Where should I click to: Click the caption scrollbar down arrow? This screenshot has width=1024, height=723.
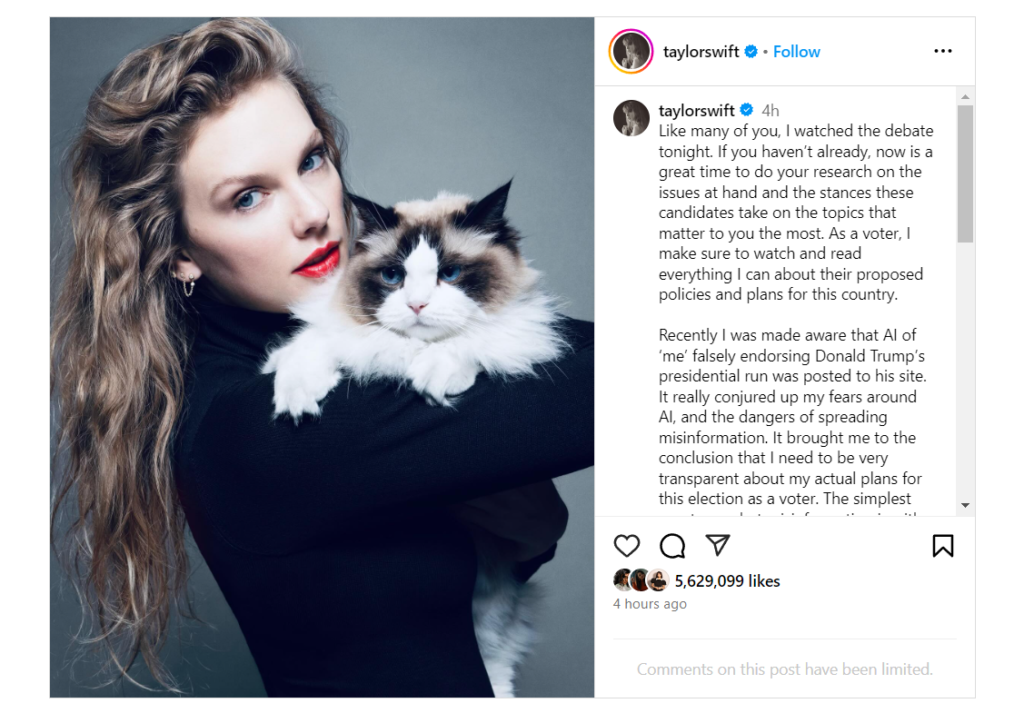click(965, 506)
